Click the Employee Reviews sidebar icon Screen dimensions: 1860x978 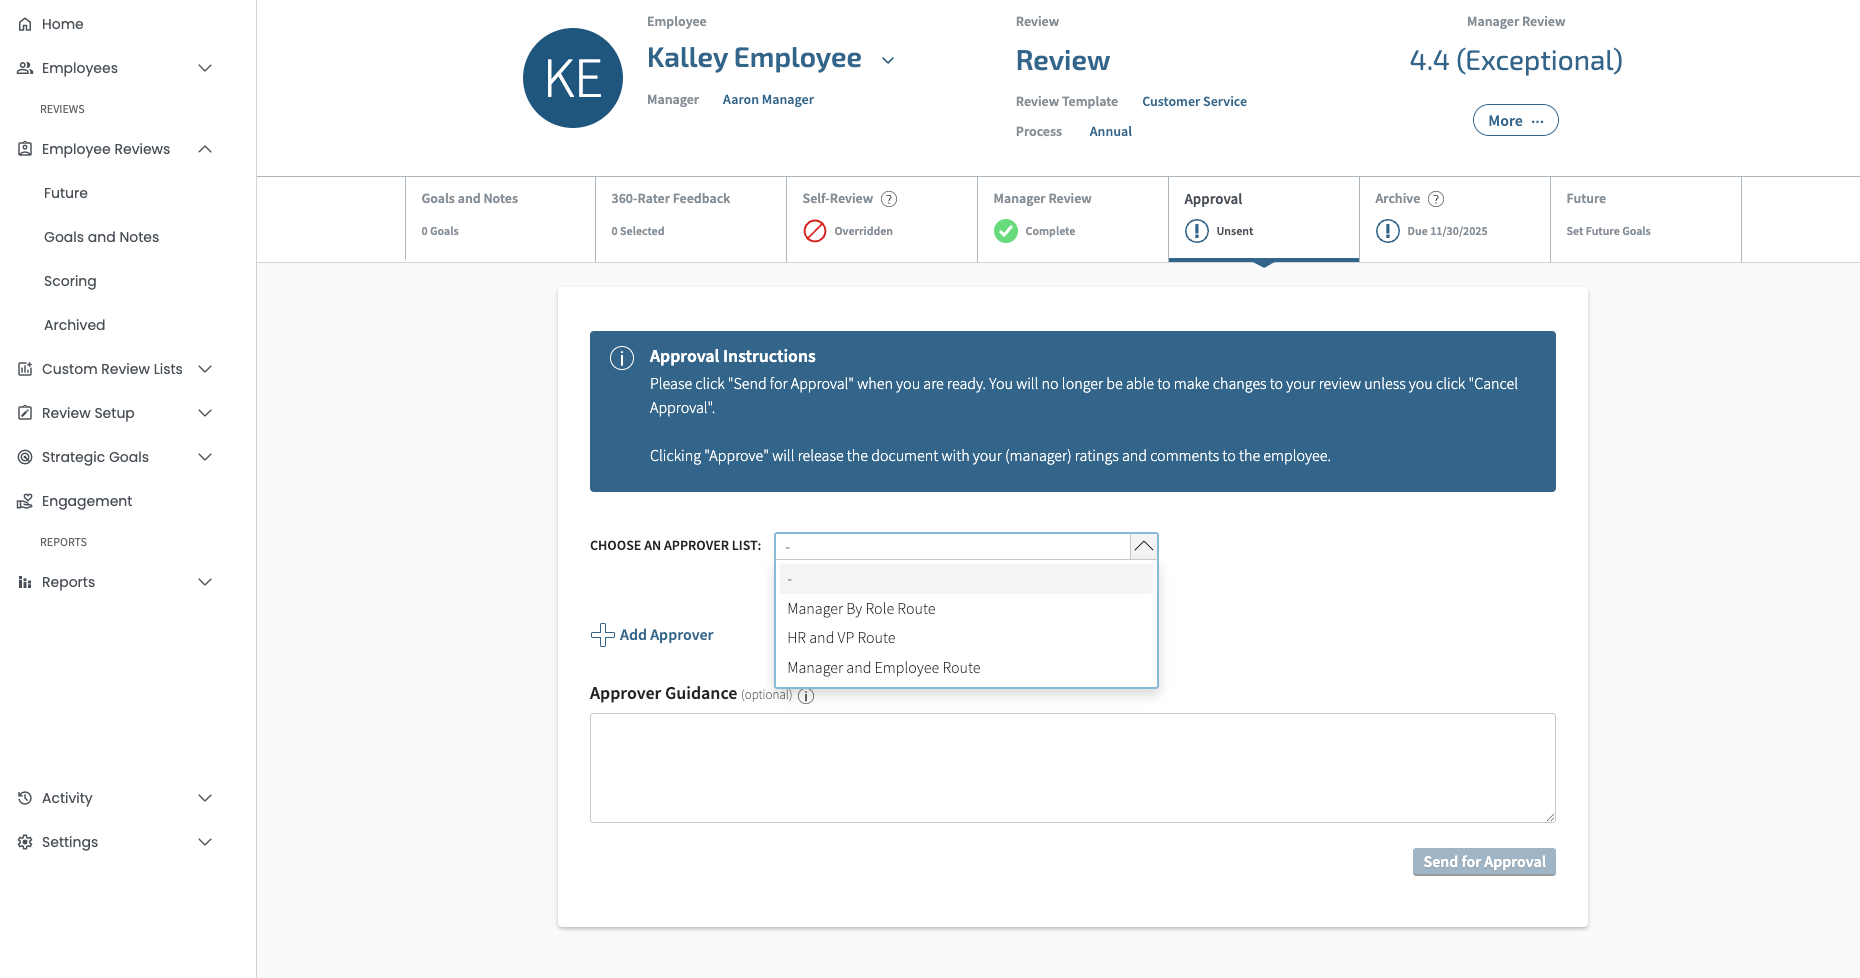pos(25,149)
